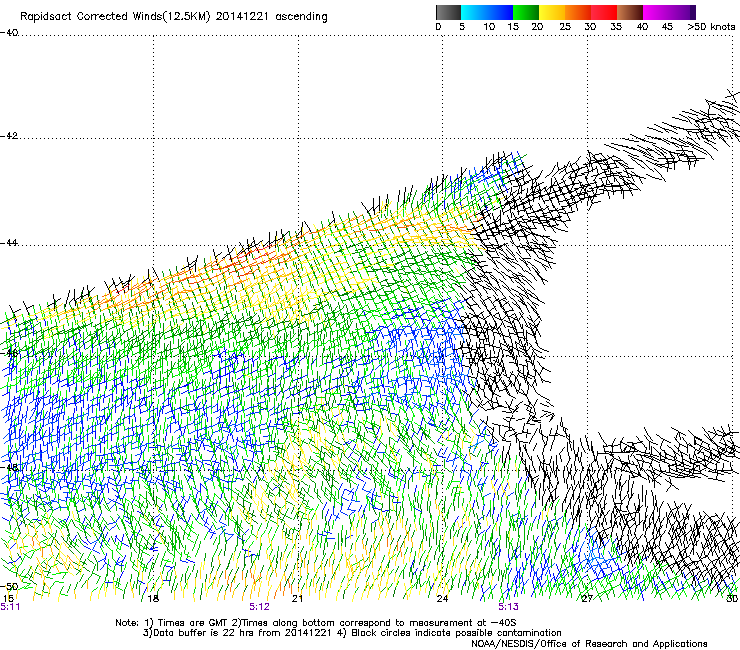Pick the red 30-35 knots legend swatch
The image size is (740, 650).
[x=604, y=12]
